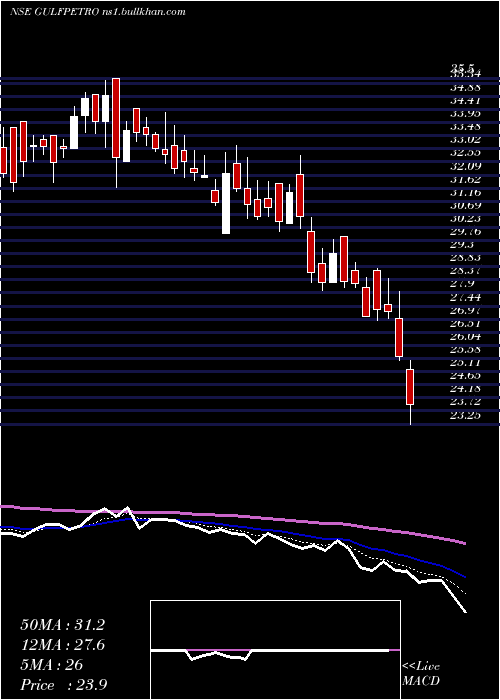Select the 29.3 price axis label
The width and height of the screenshot is (500, 700).
[462, 245]
